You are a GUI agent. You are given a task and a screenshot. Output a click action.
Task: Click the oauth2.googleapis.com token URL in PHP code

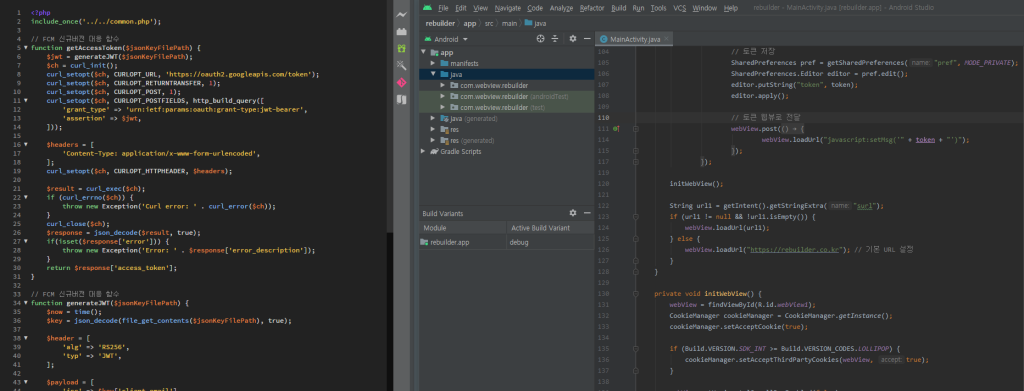point(240,74)
